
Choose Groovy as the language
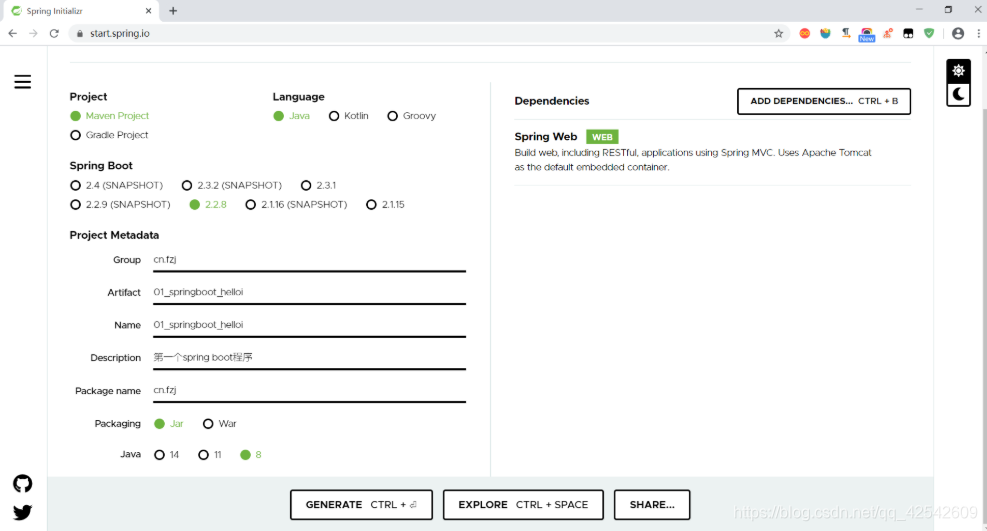pos(412,116)
